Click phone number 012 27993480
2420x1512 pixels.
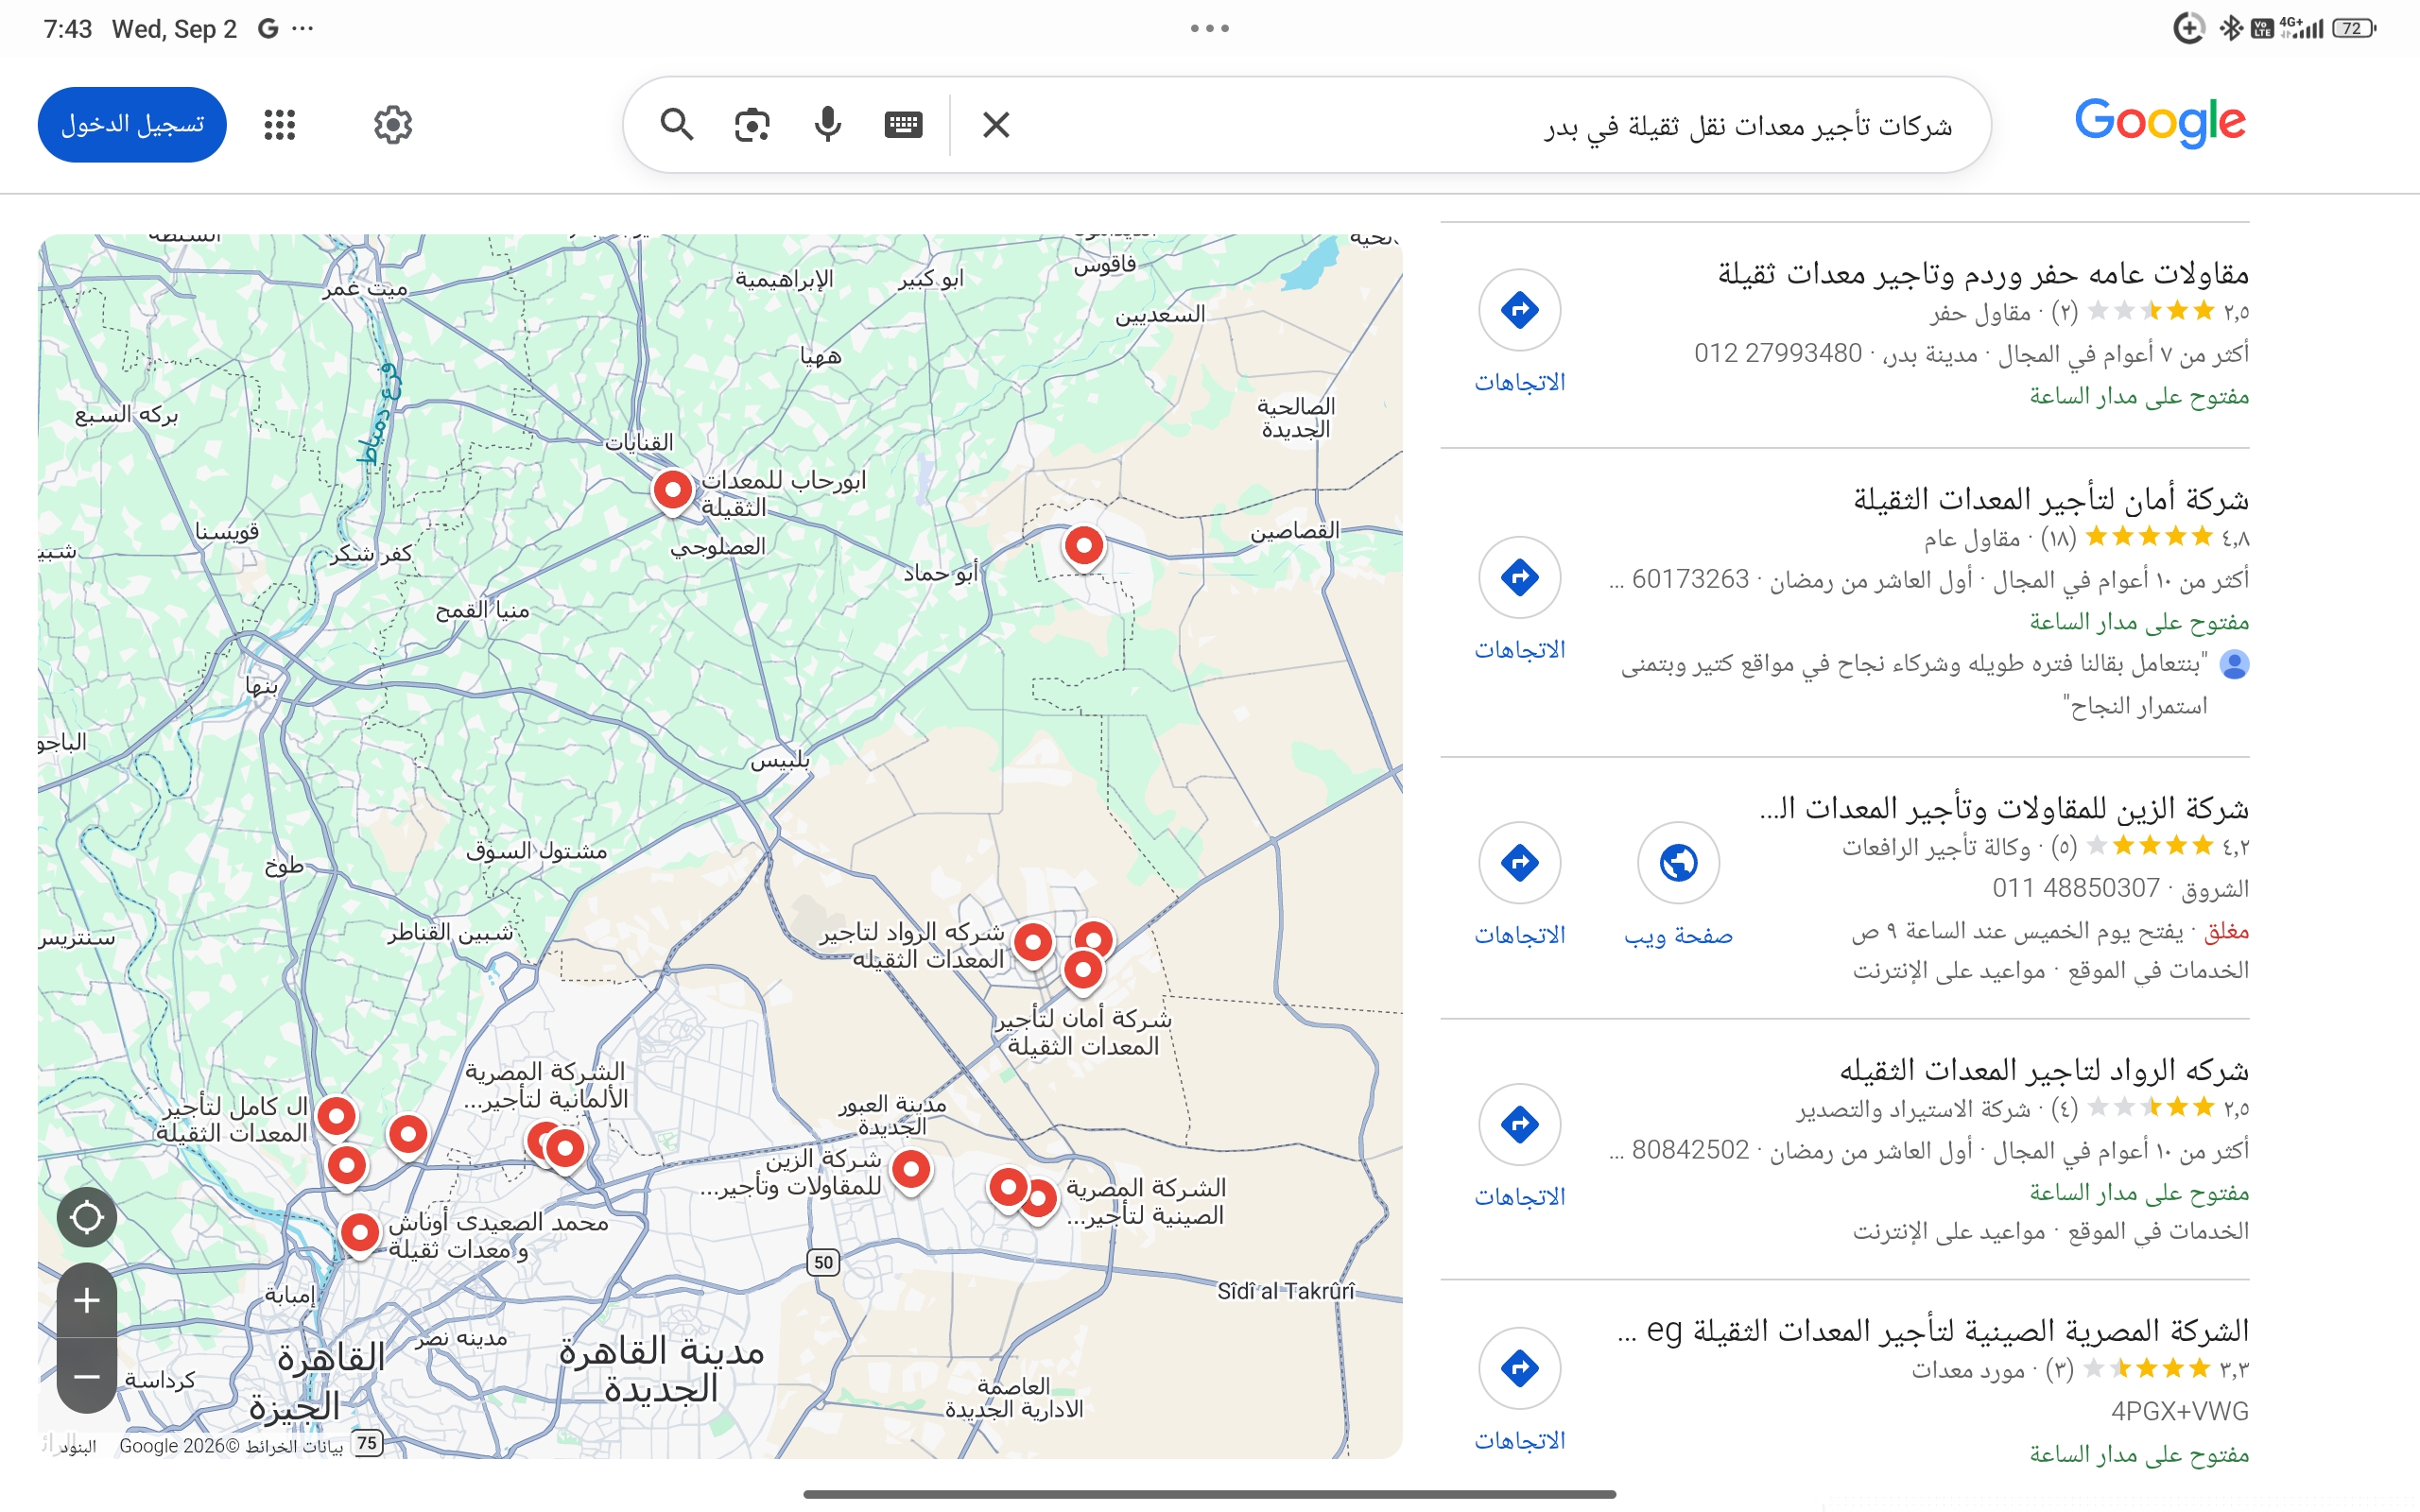tap(1777, 354)
